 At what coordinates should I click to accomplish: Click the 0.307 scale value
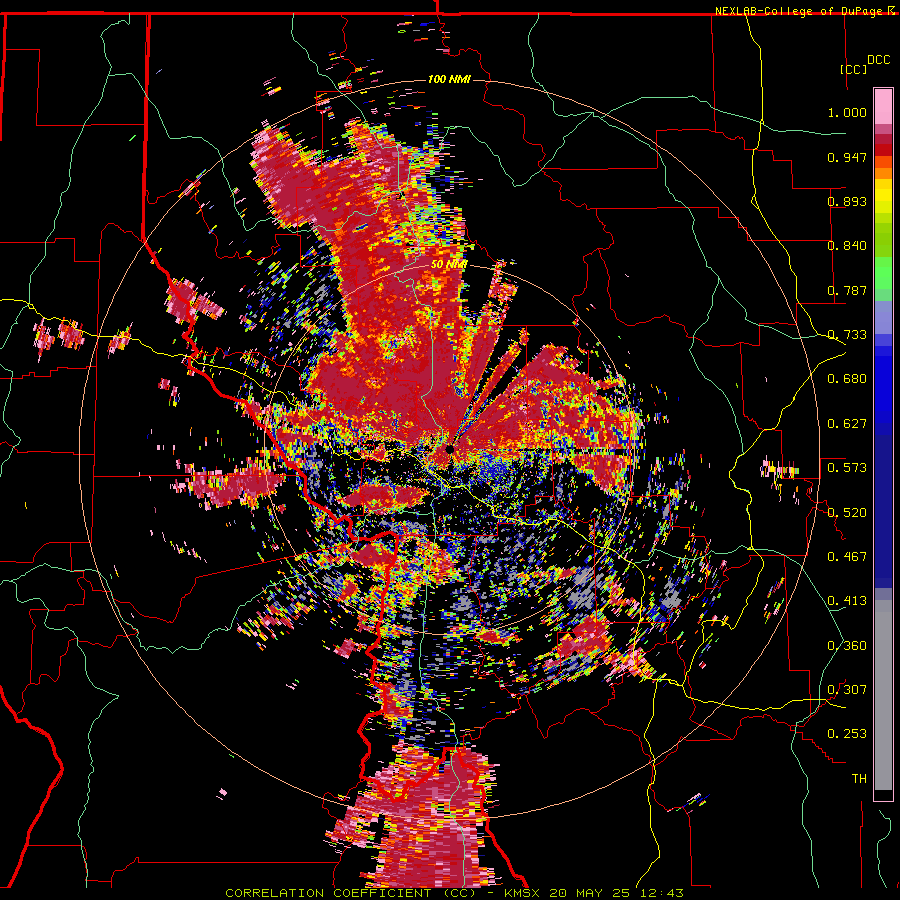pyautogui.click(x=847, y=690)
